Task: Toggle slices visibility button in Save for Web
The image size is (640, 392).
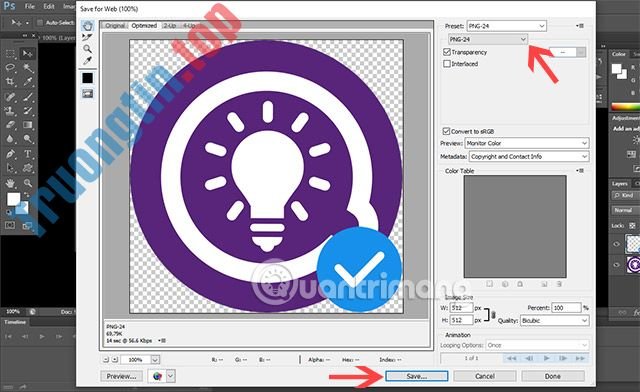Action: click(x=87, y=94)
